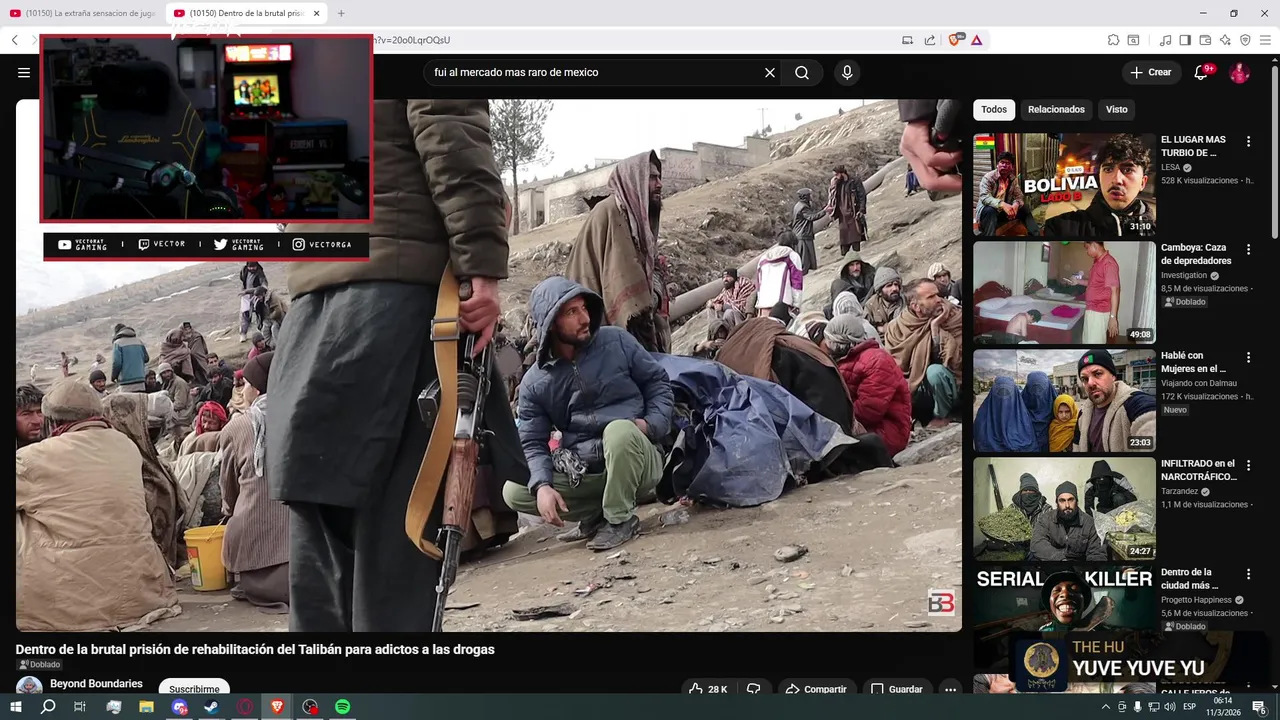Image resolution: width=1280 pixels, height=720 pixels.
Task: Open the browser new tab
Action: click(x=341, y=13)
